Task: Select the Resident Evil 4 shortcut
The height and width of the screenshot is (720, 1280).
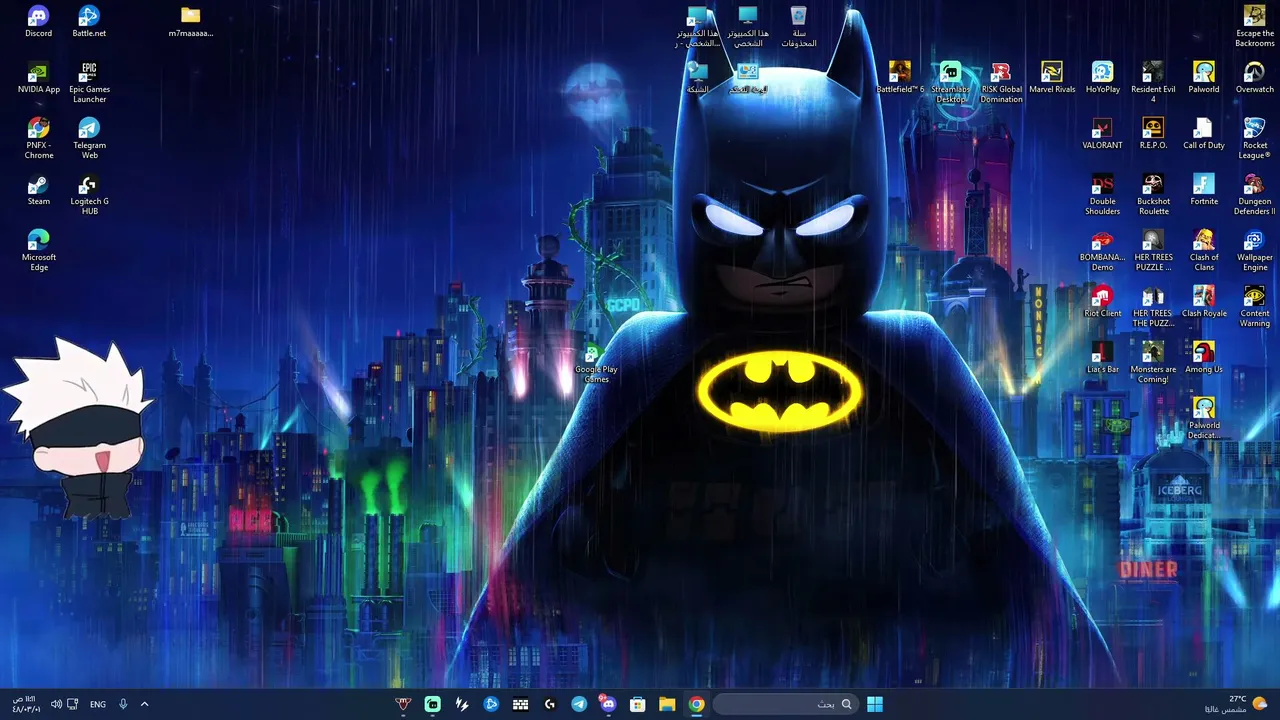Action: click(x=1153, y=82)
